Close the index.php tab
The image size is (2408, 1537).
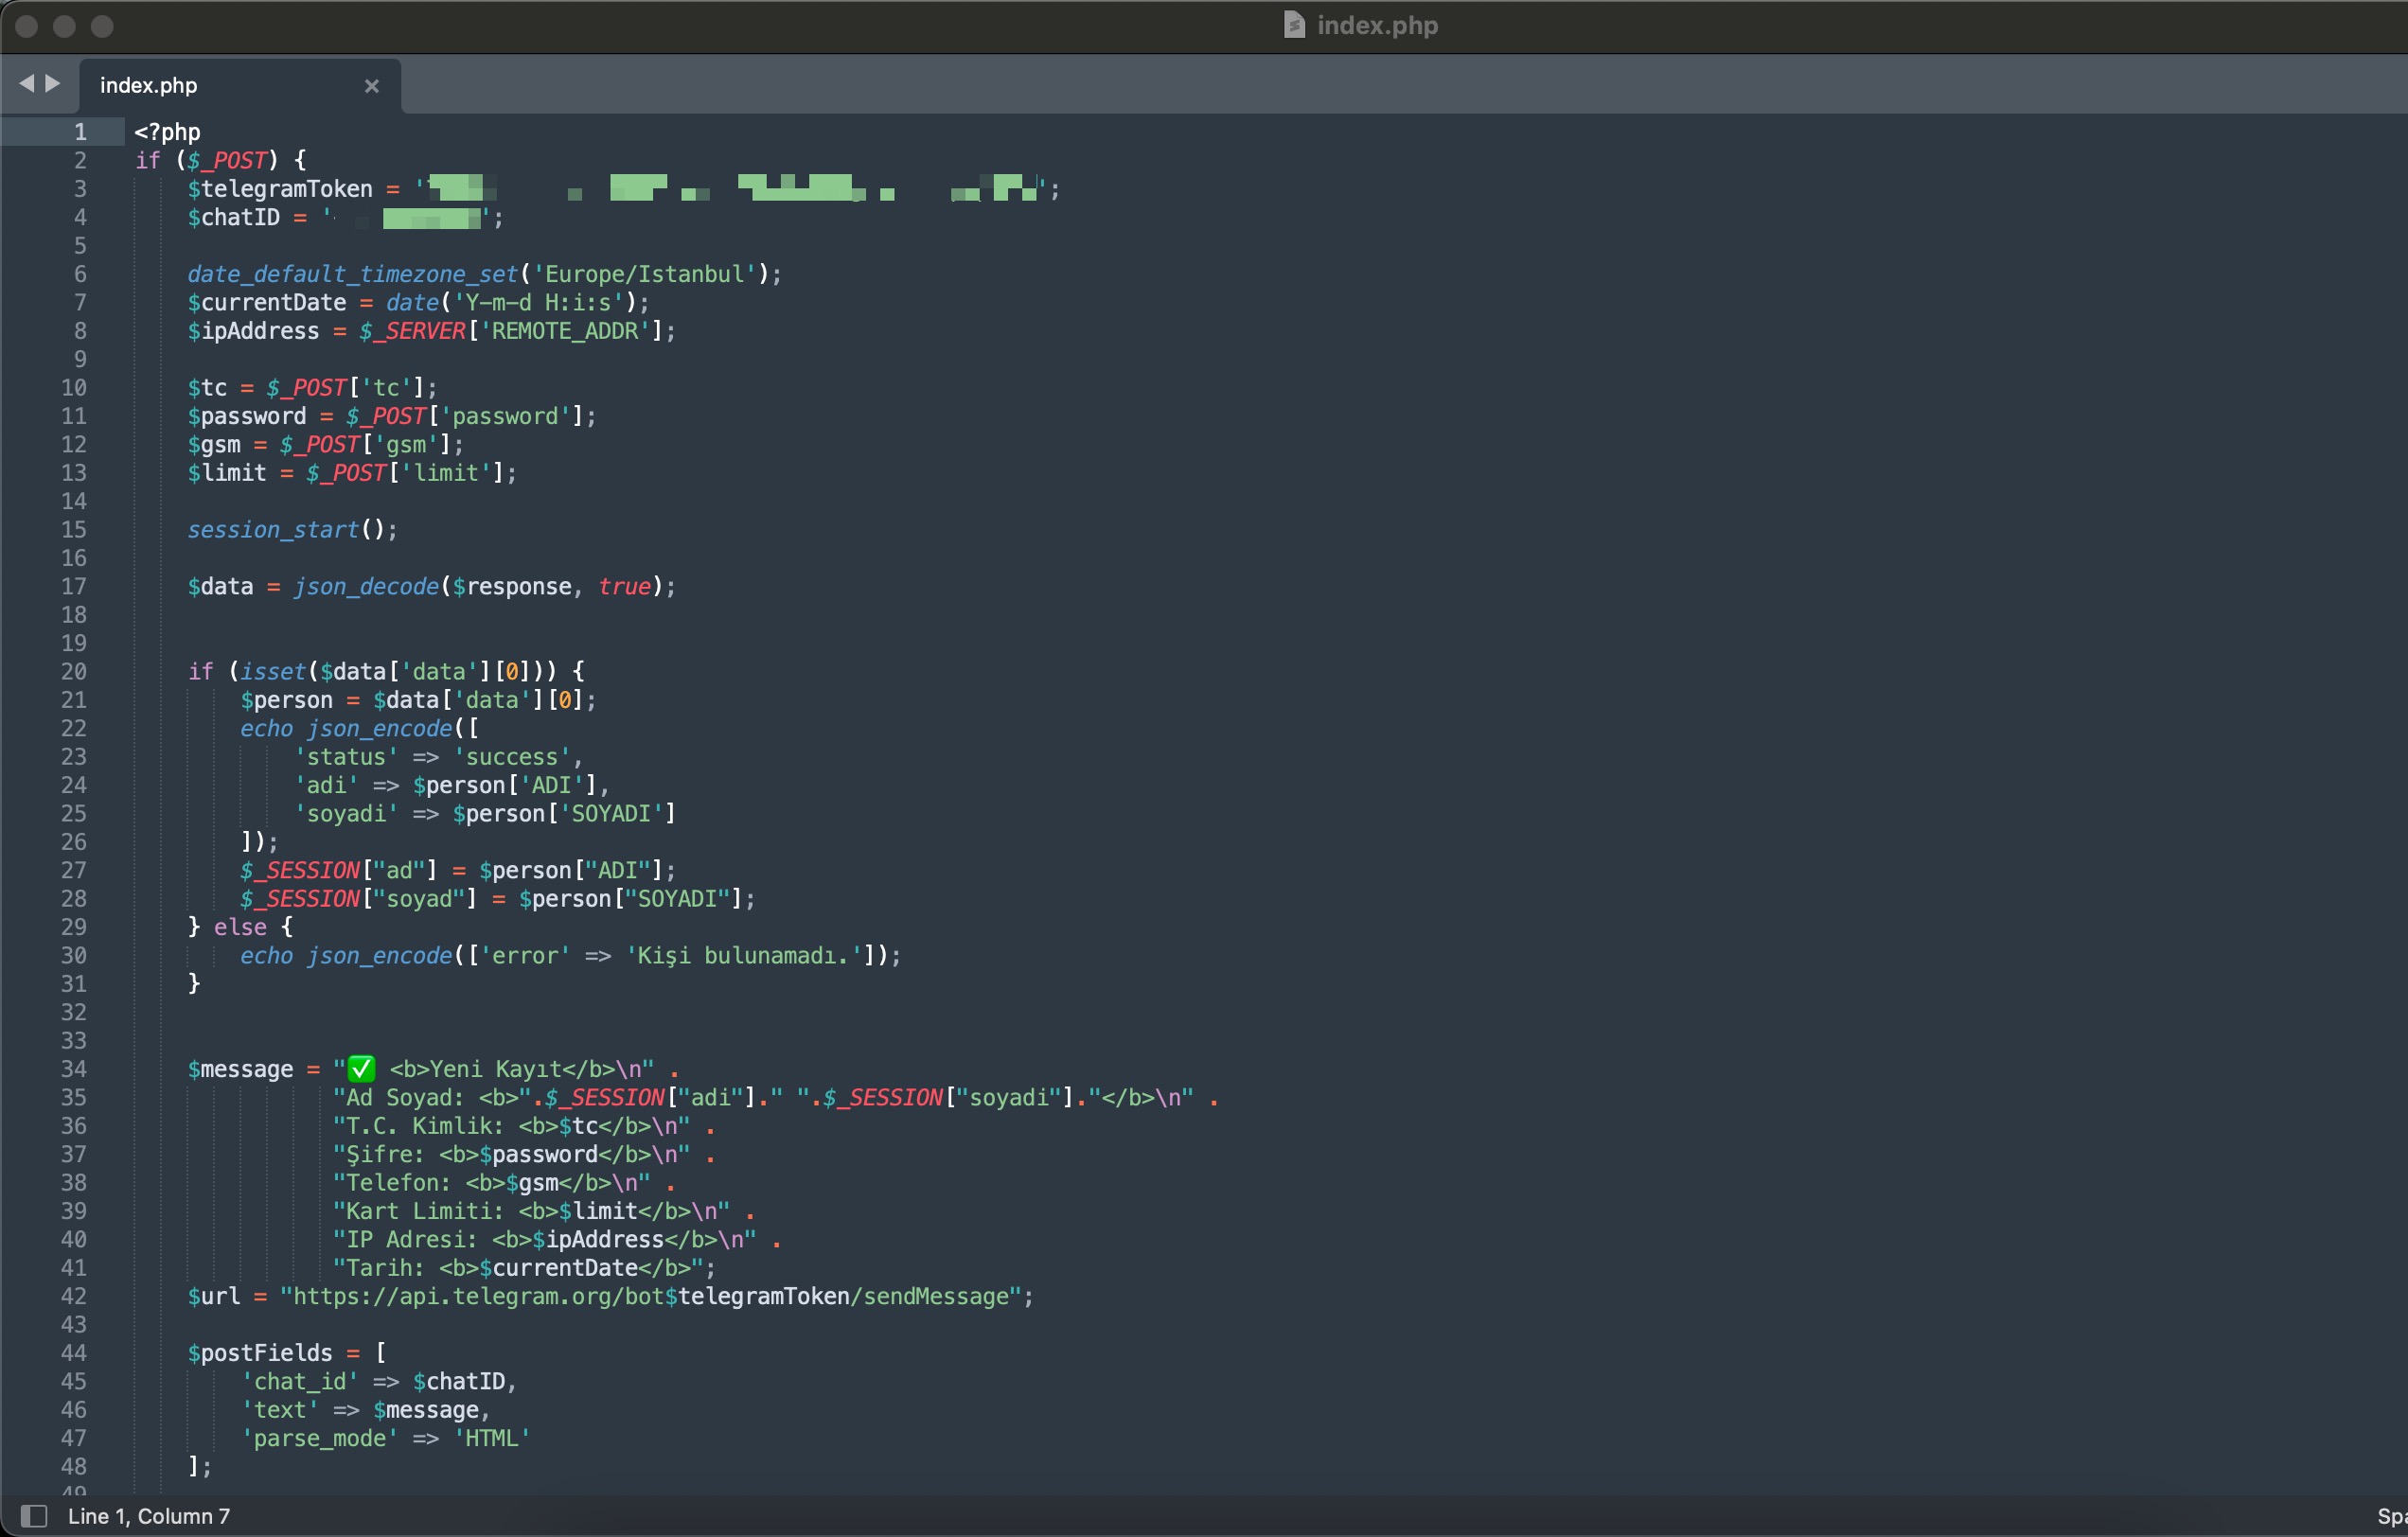click(x=371, y=86)
